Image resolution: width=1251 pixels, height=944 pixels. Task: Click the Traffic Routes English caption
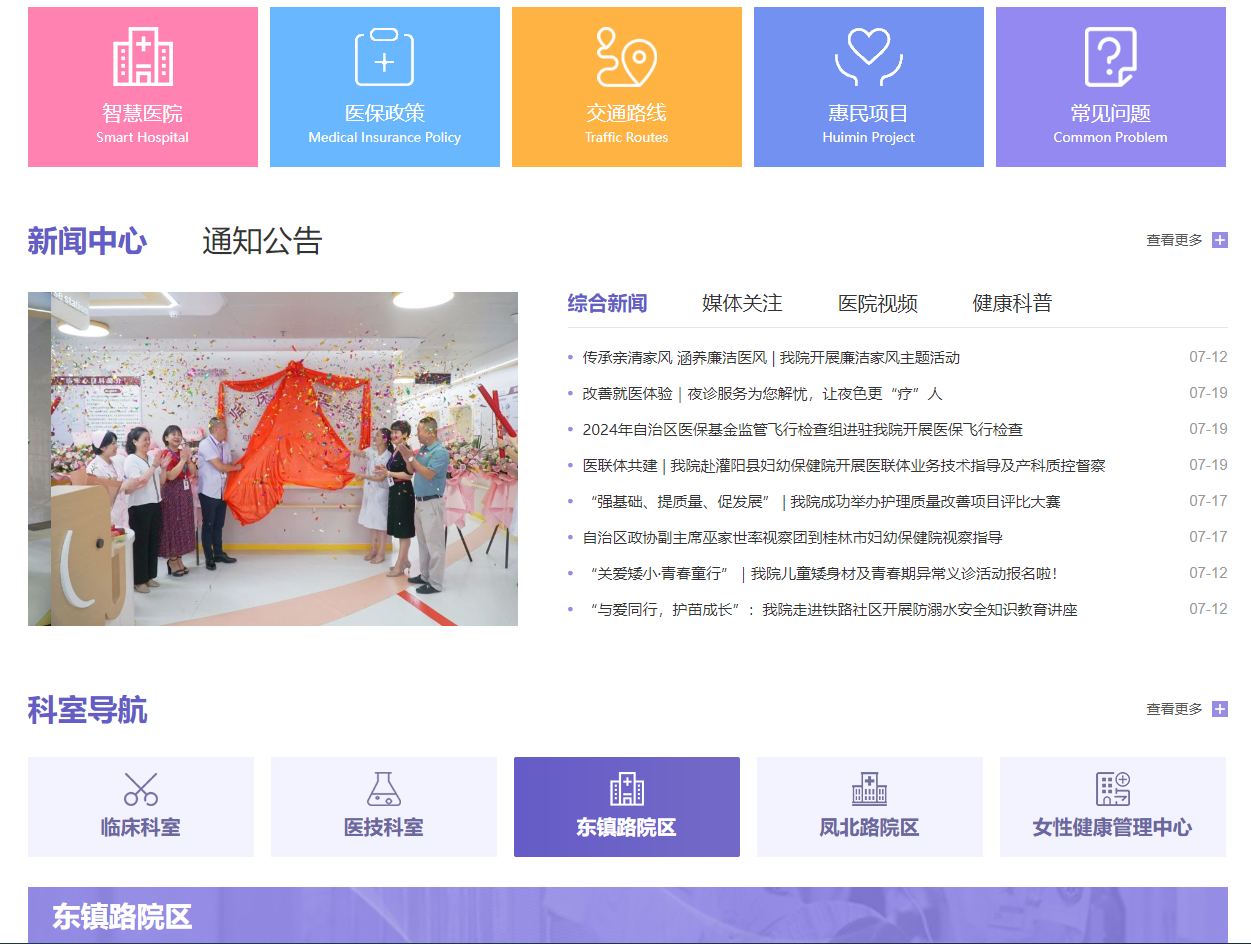click(627, 138)
